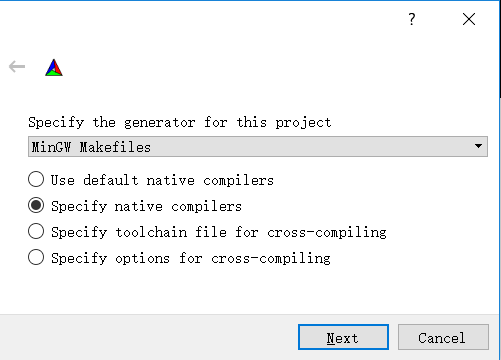Select the Specify native compilers radio circle
Viewport: 501px width, 360px height.
[x=36, y=205]
